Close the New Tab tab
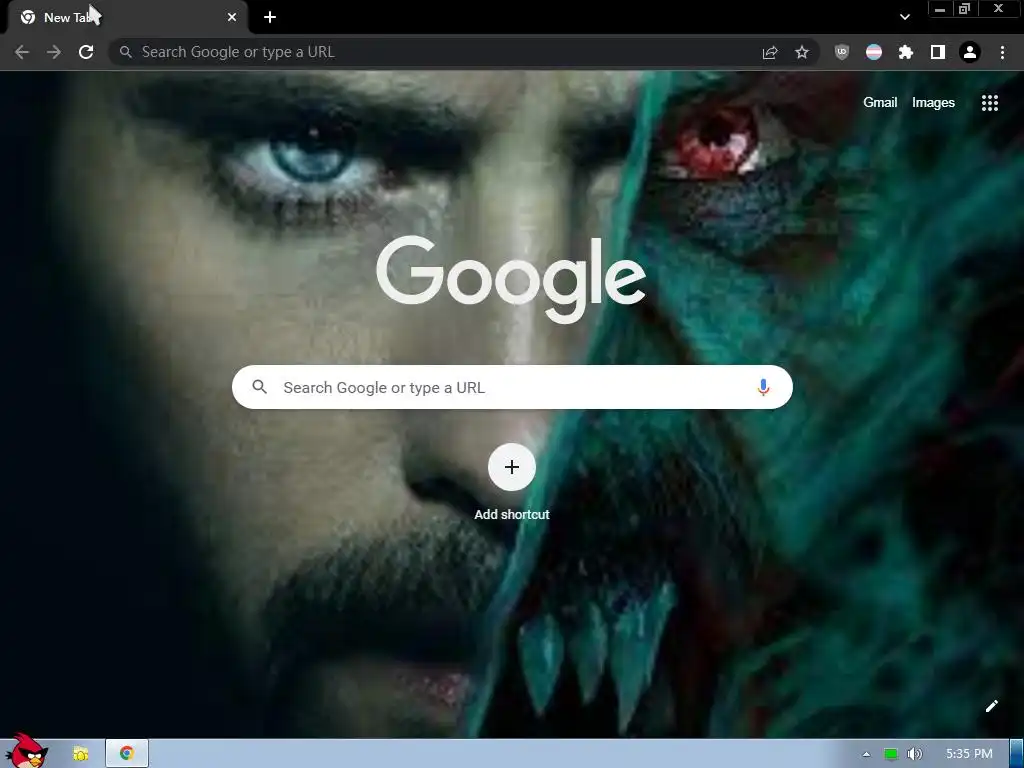 232,17
